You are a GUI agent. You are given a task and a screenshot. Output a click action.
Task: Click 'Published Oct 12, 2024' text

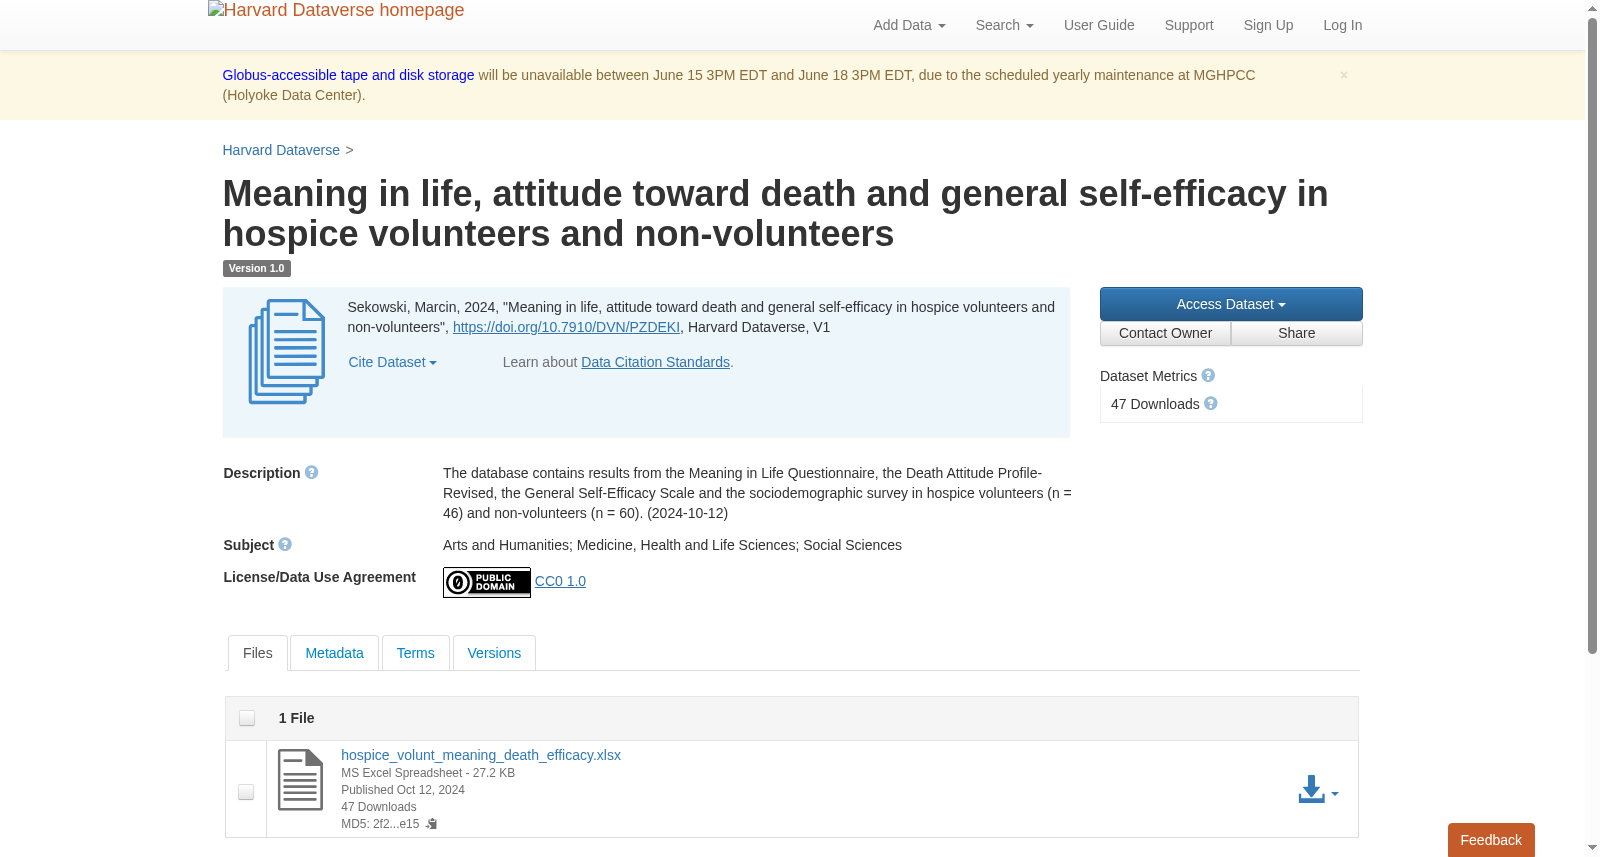pos(403,790)
